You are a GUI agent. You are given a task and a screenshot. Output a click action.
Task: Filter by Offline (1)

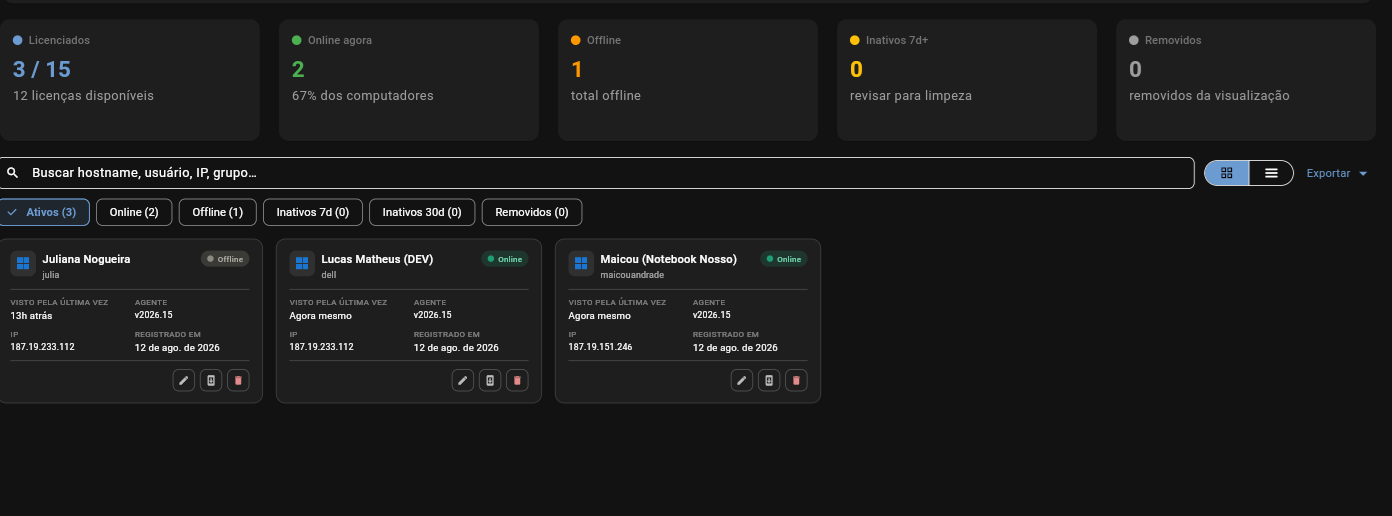218,212
